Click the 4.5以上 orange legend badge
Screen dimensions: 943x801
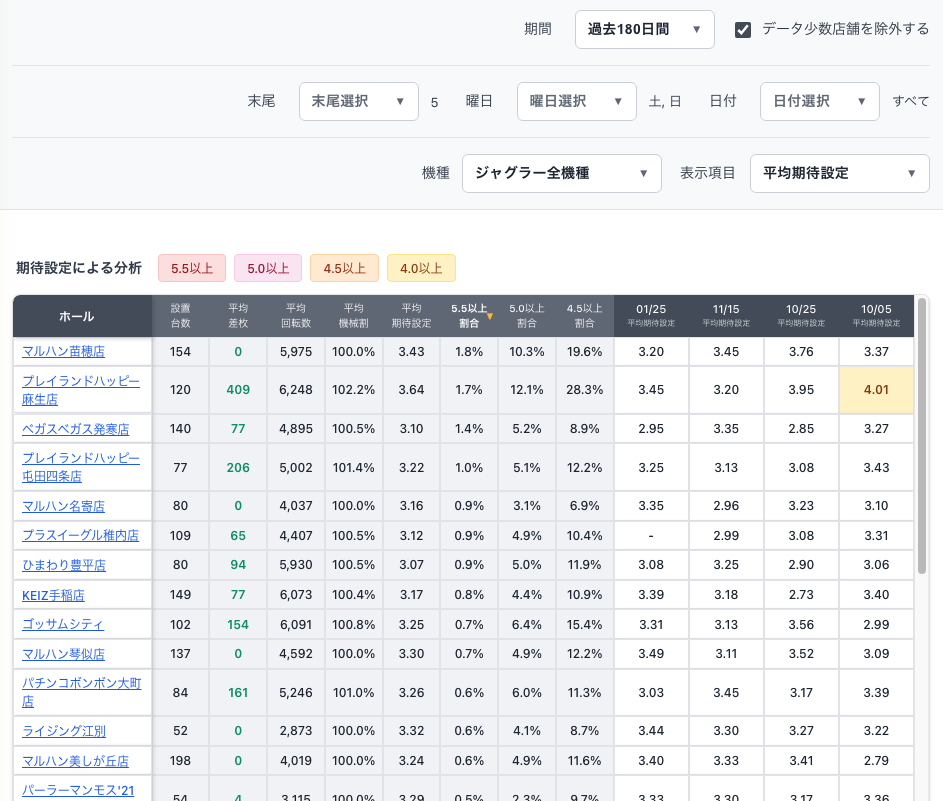[x=344, y=268]
